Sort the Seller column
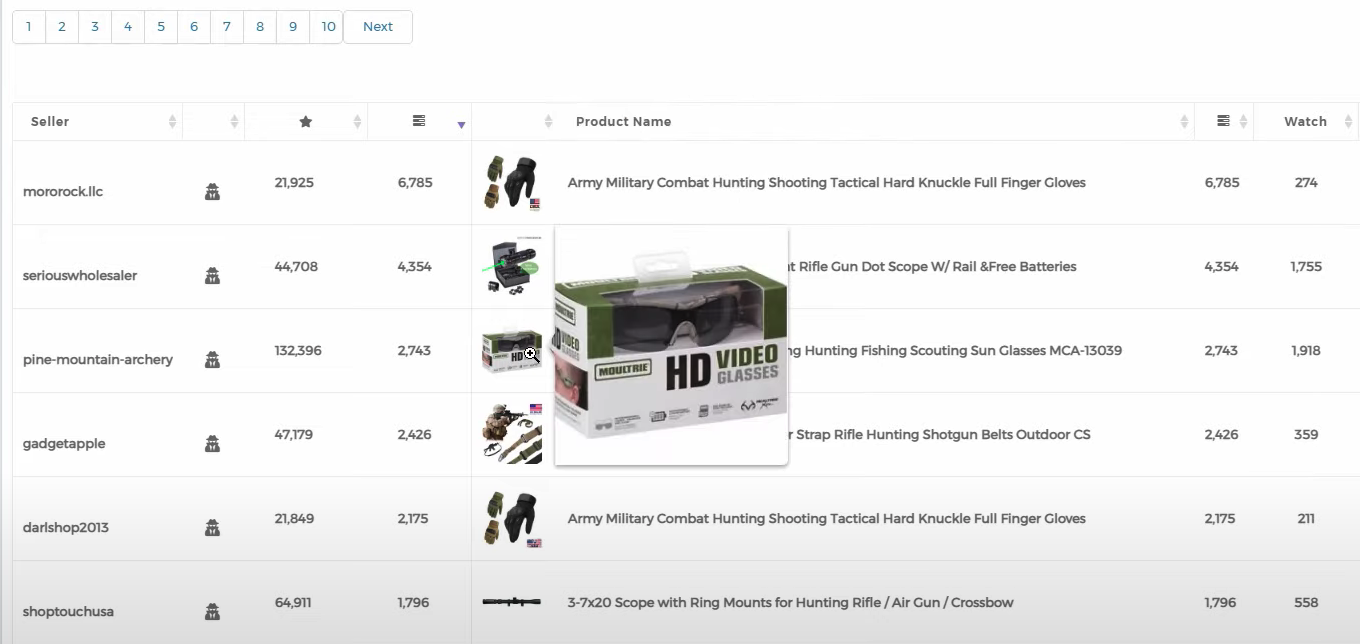Image resolution: width=1360 pixels, height=644 pixels. pos(50,122)
